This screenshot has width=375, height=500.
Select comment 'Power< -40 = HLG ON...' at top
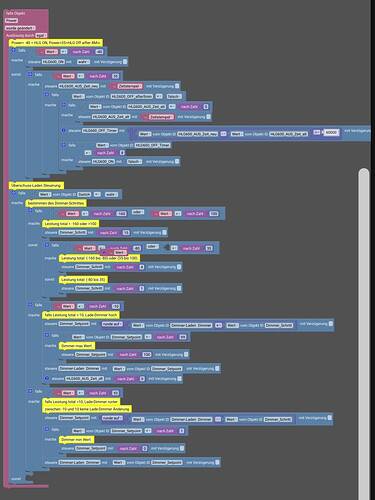coord(55,43)
